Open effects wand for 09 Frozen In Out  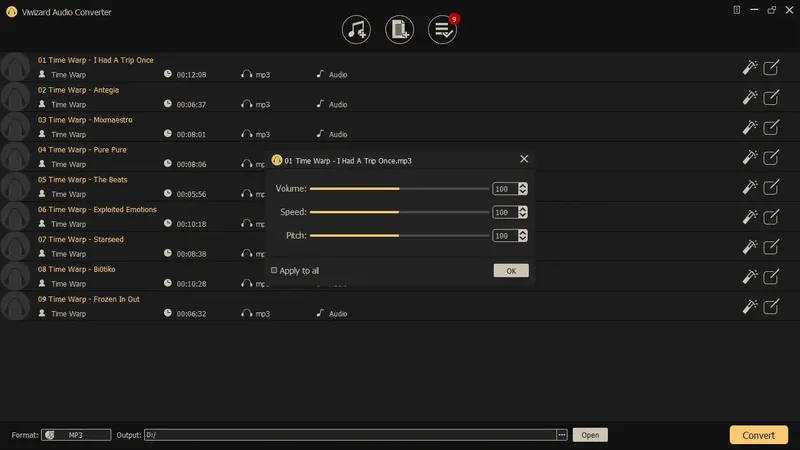tap(749, 306)
